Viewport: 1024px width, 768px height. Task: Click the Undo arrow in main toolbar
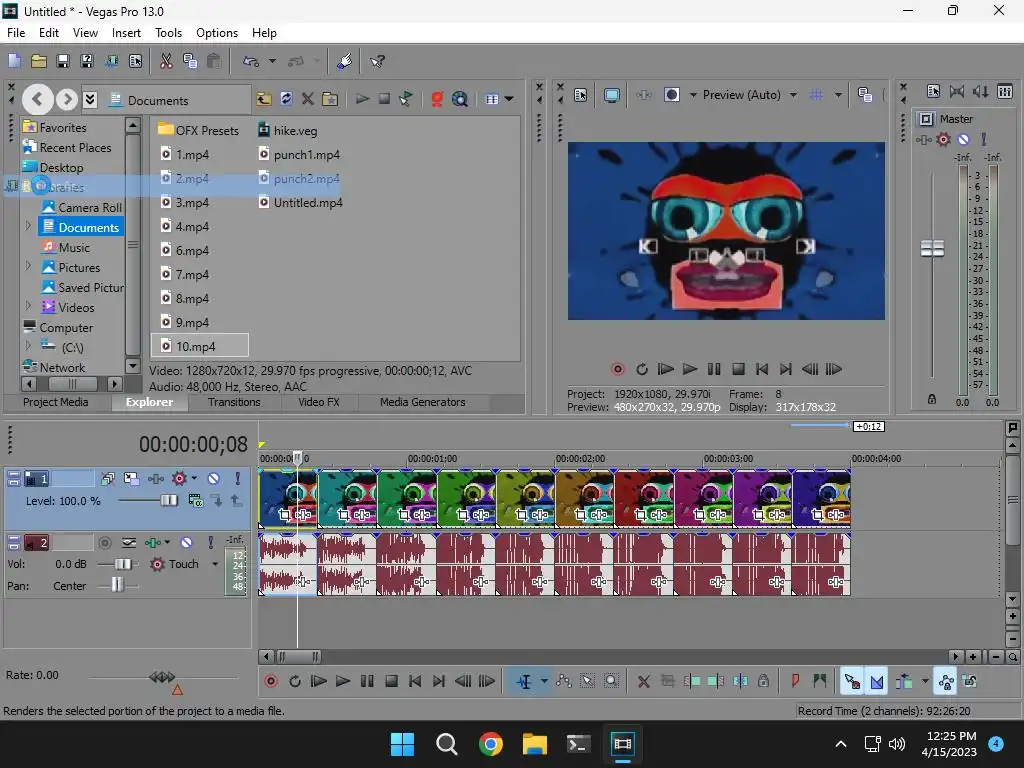click(x=251, y=61)
